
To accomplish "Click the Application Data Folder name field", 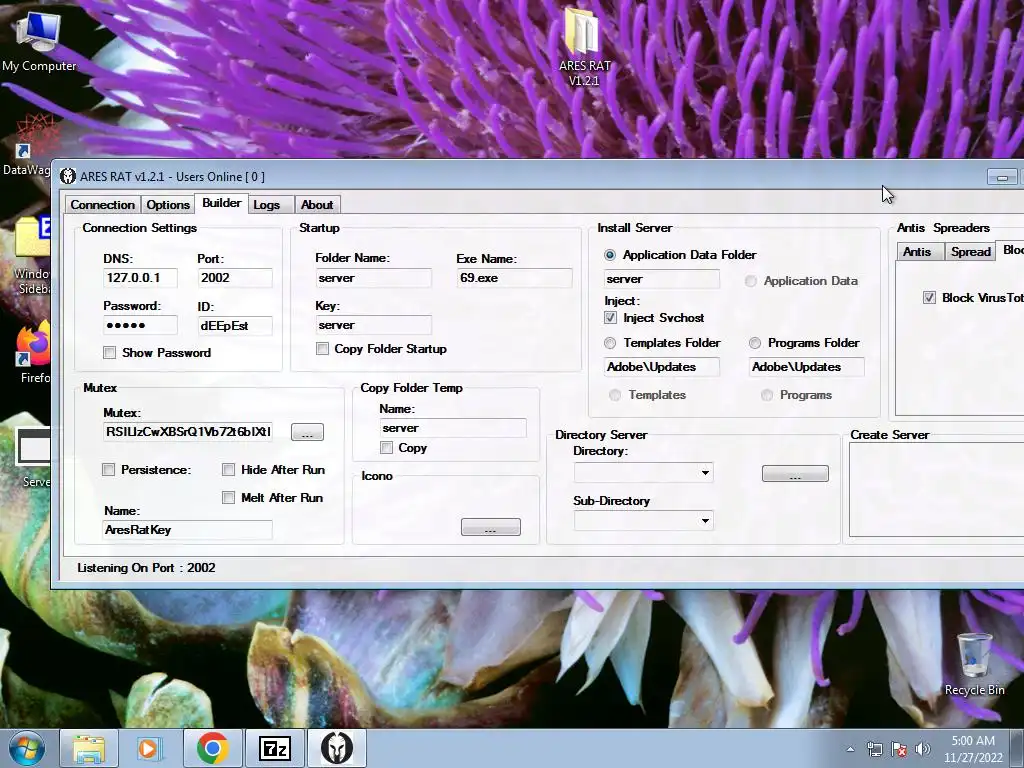I will [x=662, y=279].
